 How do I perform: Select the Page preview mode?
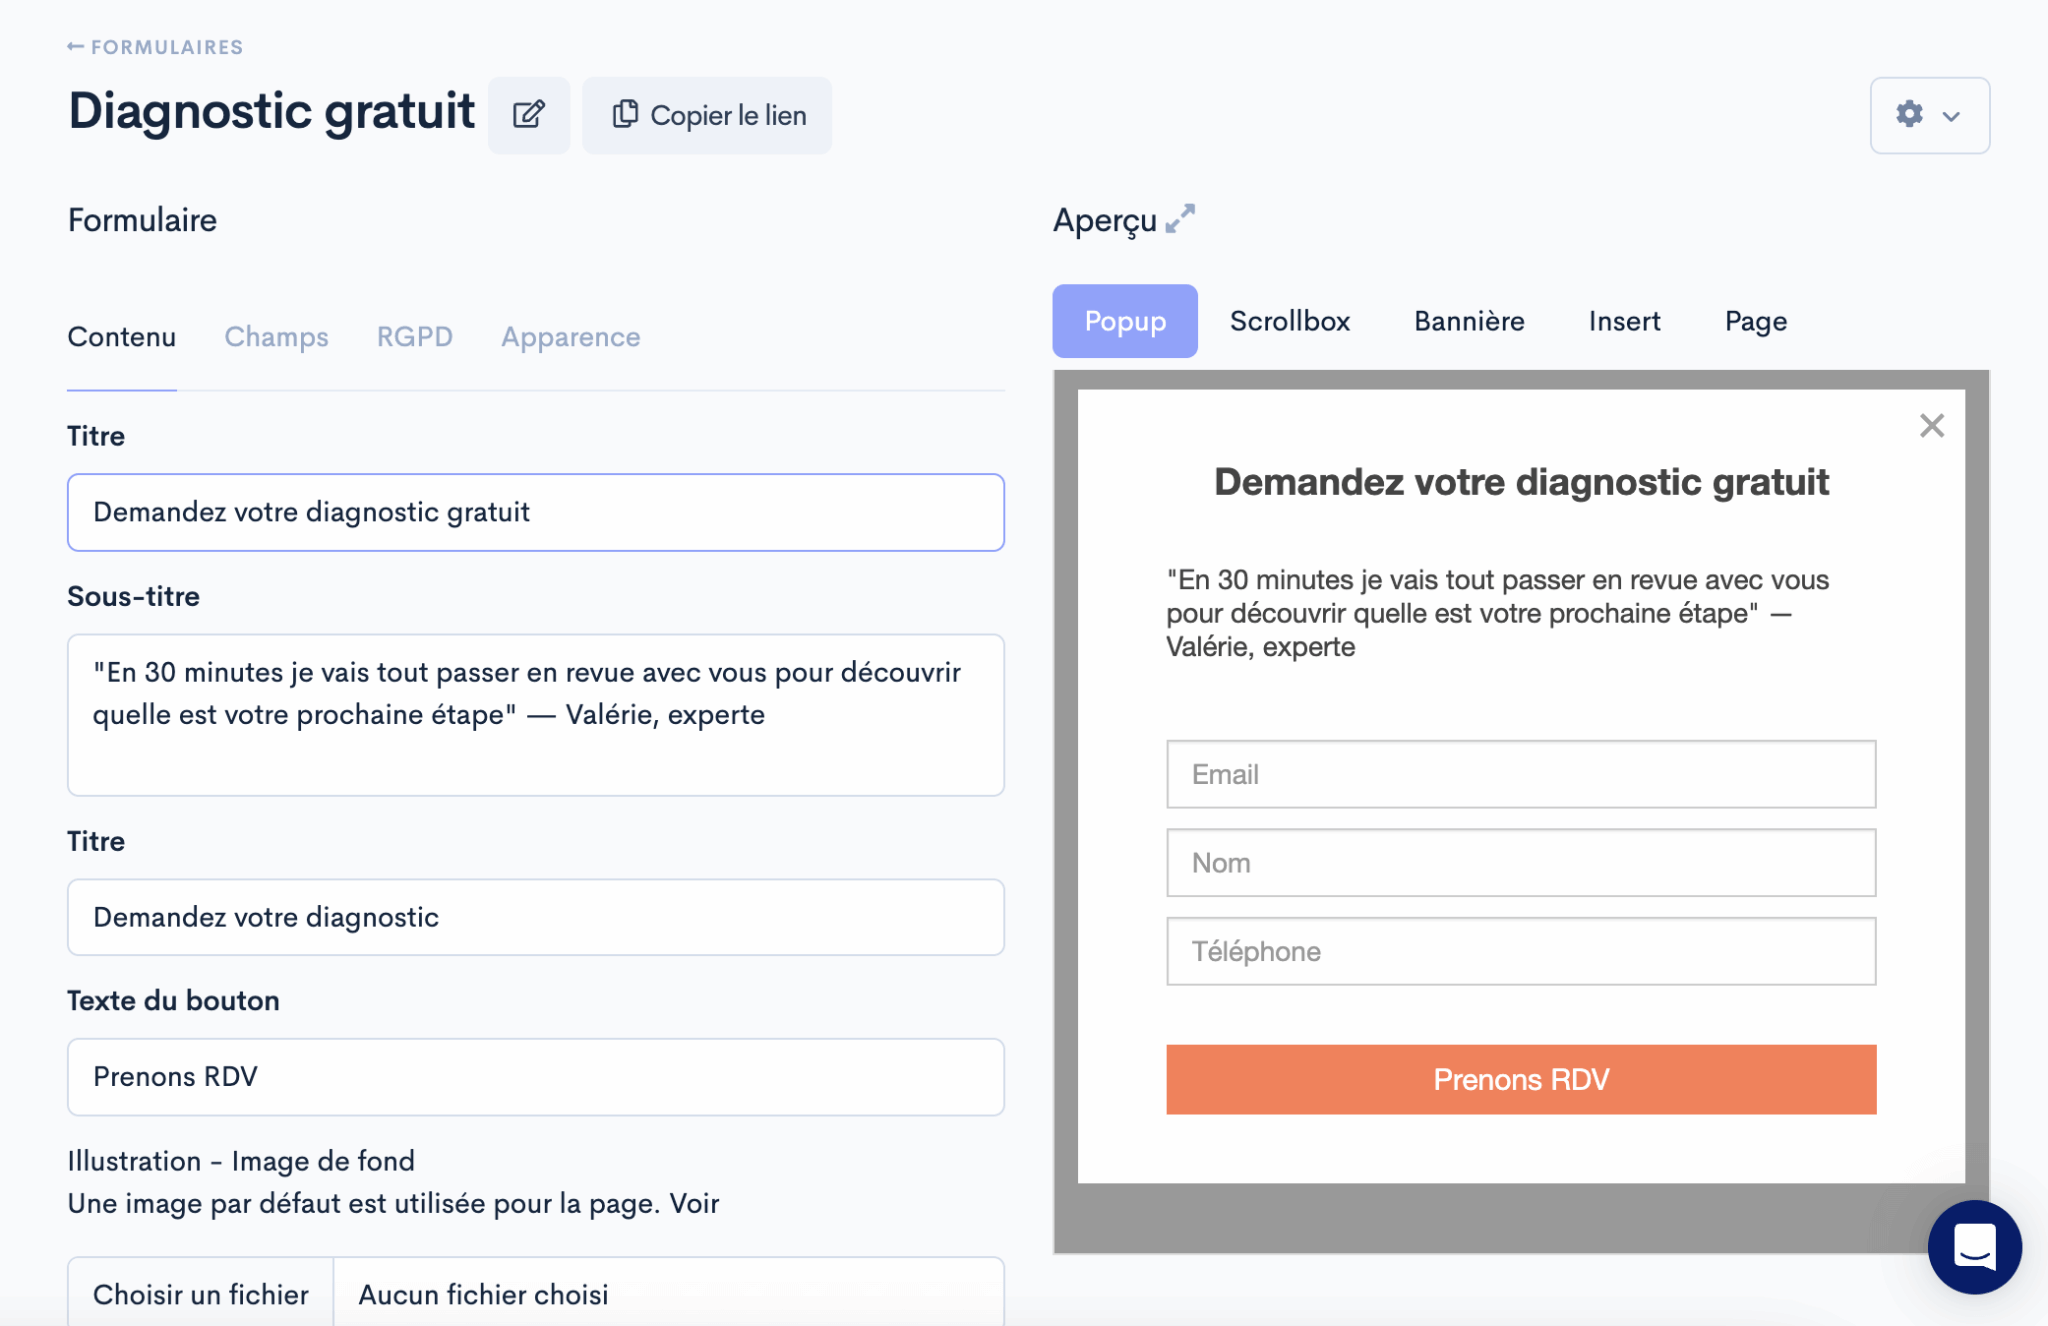pyautogui.click(x=1755, y=321)
